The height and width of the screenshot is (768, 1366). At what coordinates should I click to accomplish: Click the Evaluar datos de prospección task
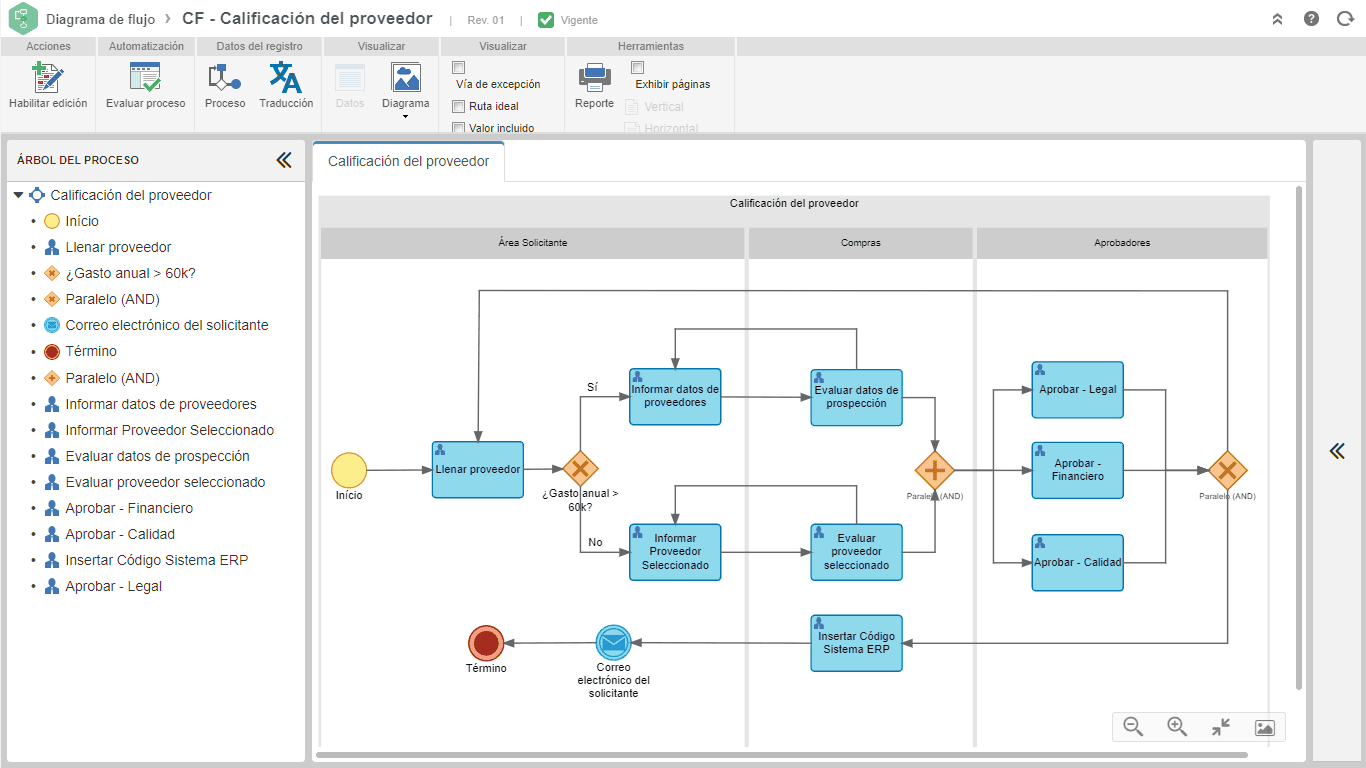[856, 398]
